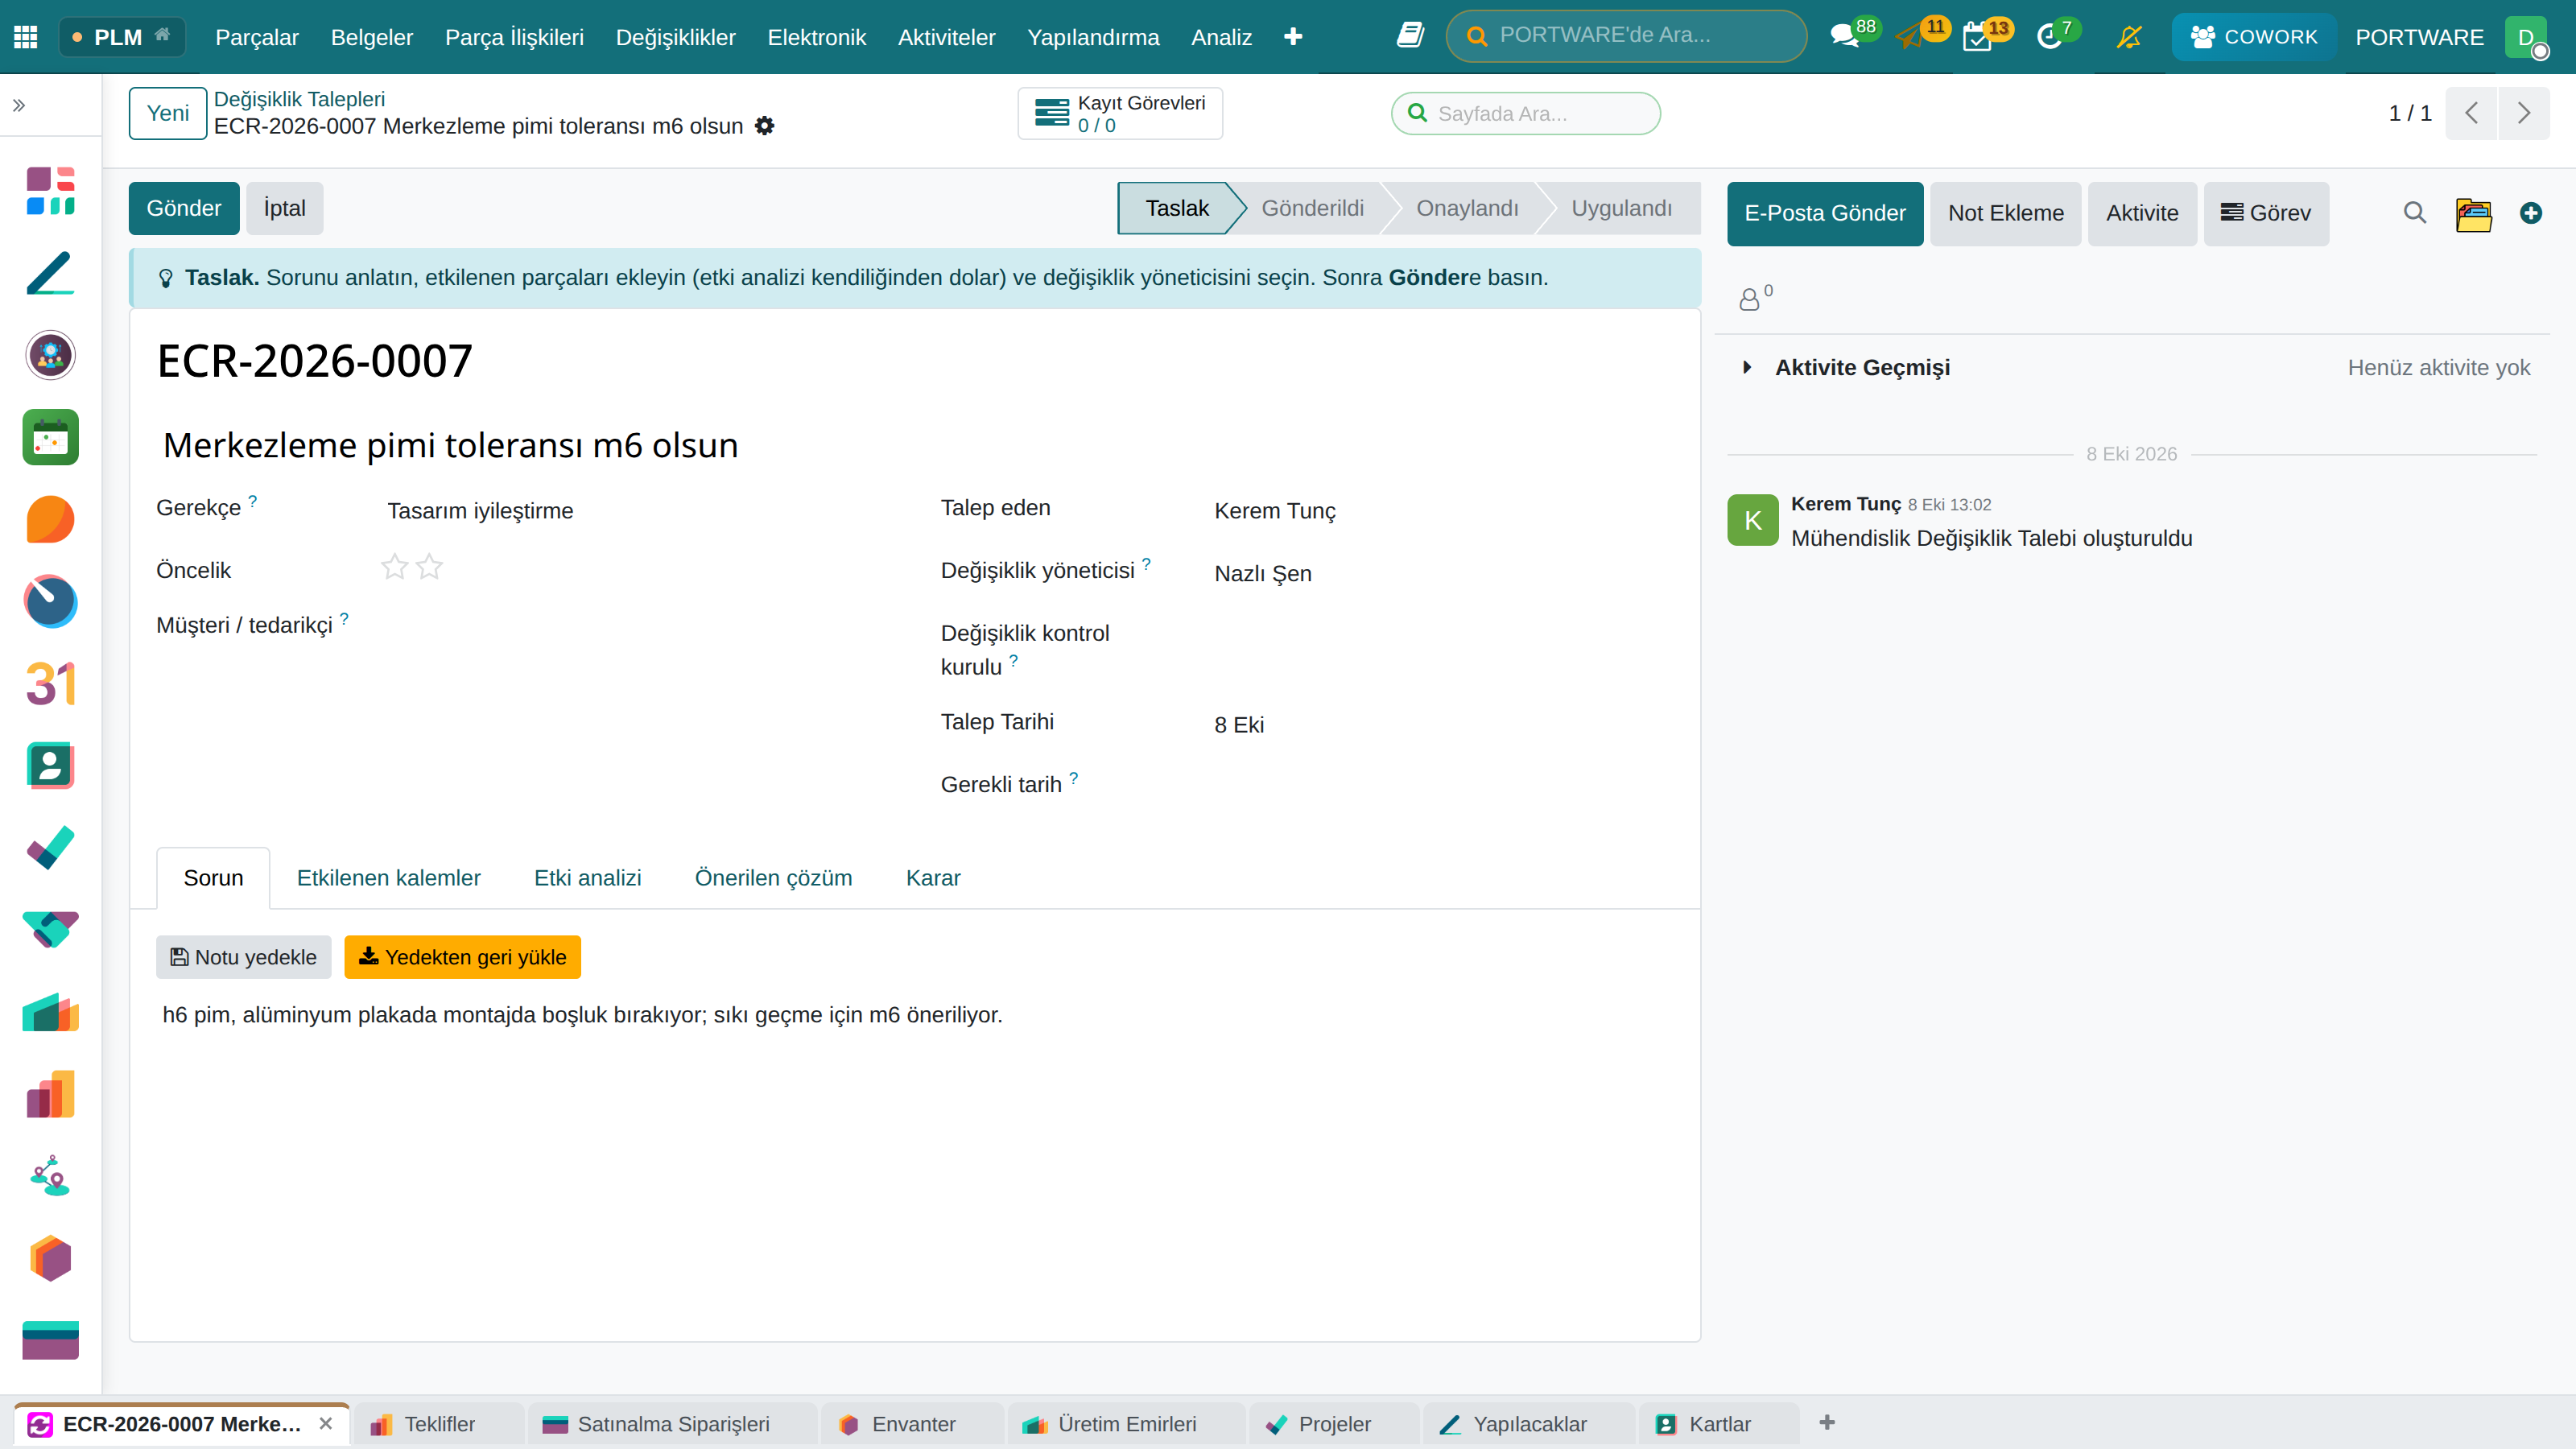Screen dimensions: 2576x1449
Task: Search chatter with the magnifier icon
Action: (x=2414, y=213)
